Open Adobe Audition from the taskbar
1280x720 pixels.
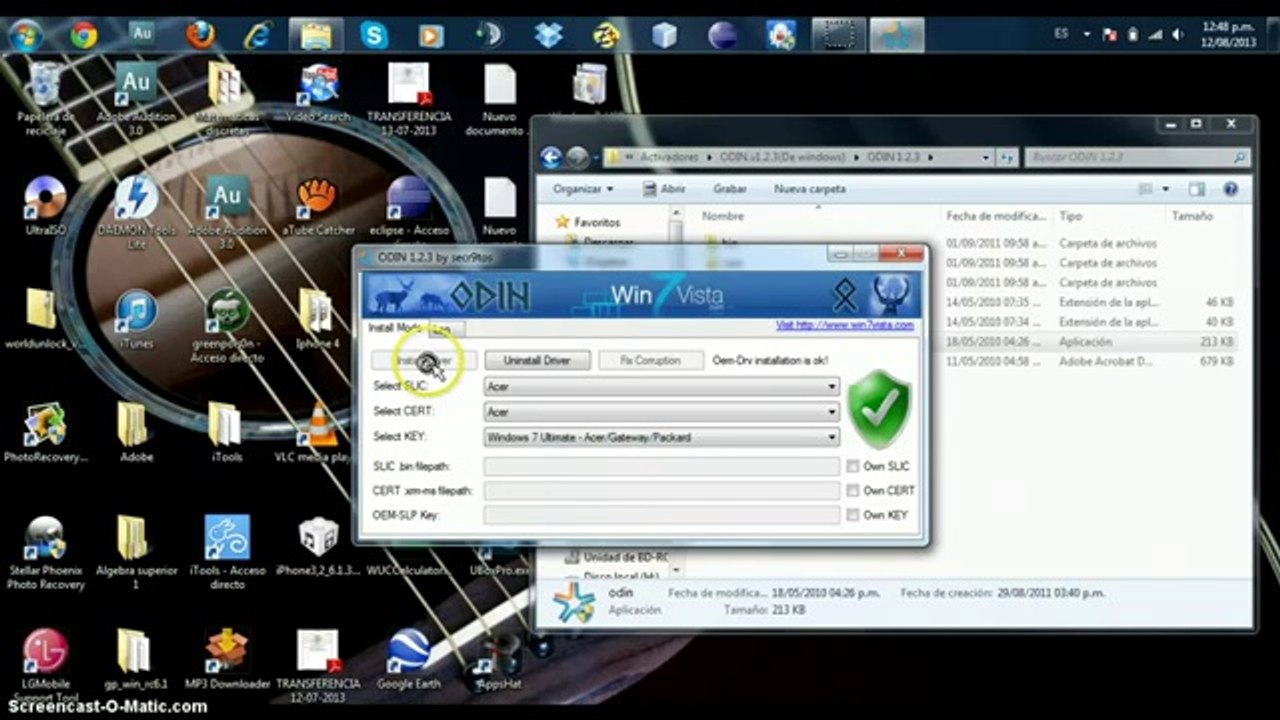pos(142,34)
